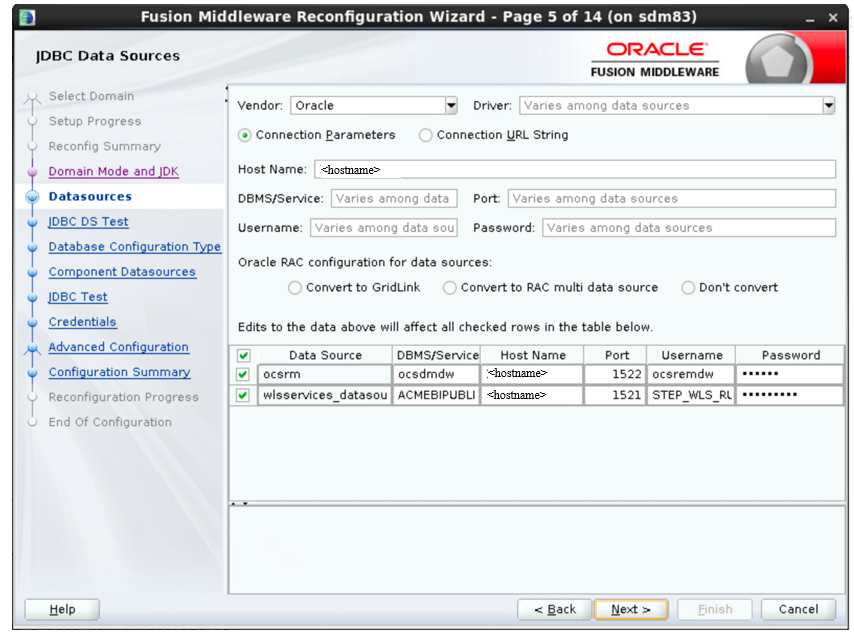
Task: Click the Password input field
Action: (689, 228)
